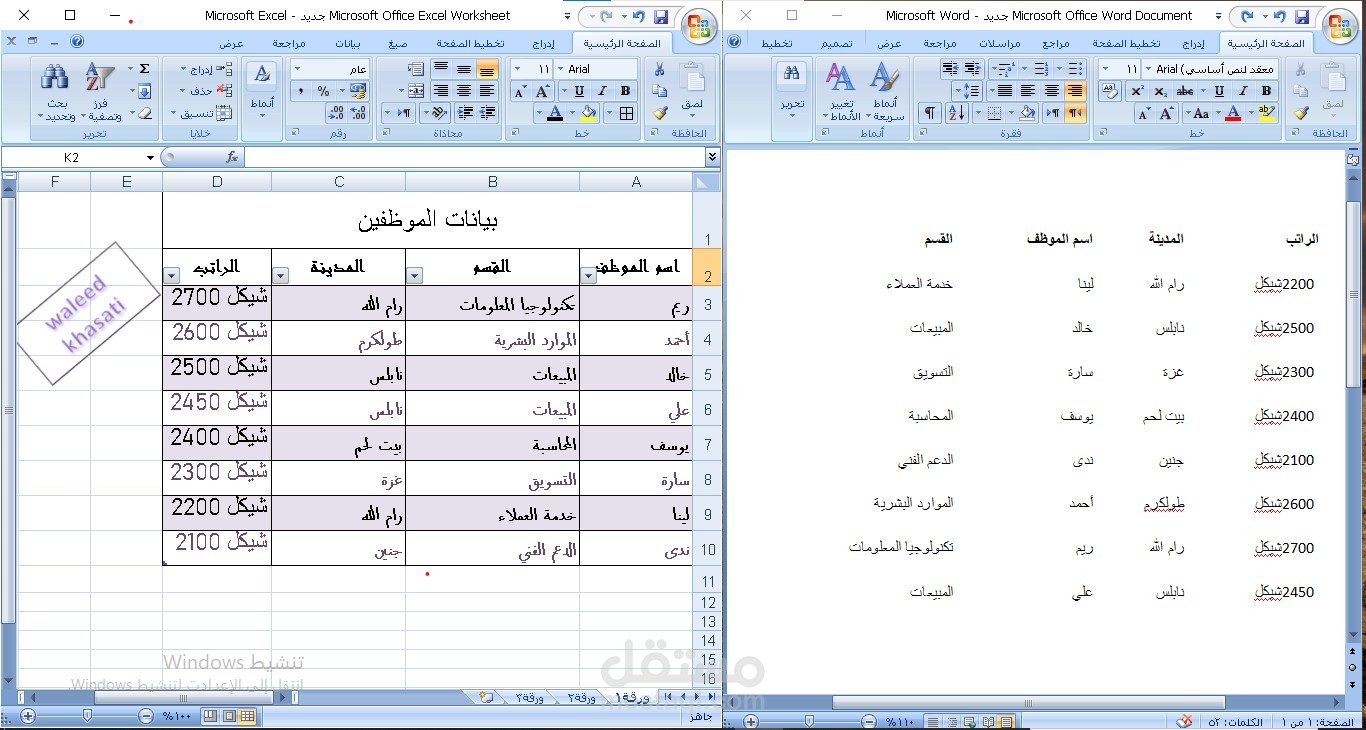
Task: Expand the Excel Name Box dropdown
Action: tap(150, 157)
